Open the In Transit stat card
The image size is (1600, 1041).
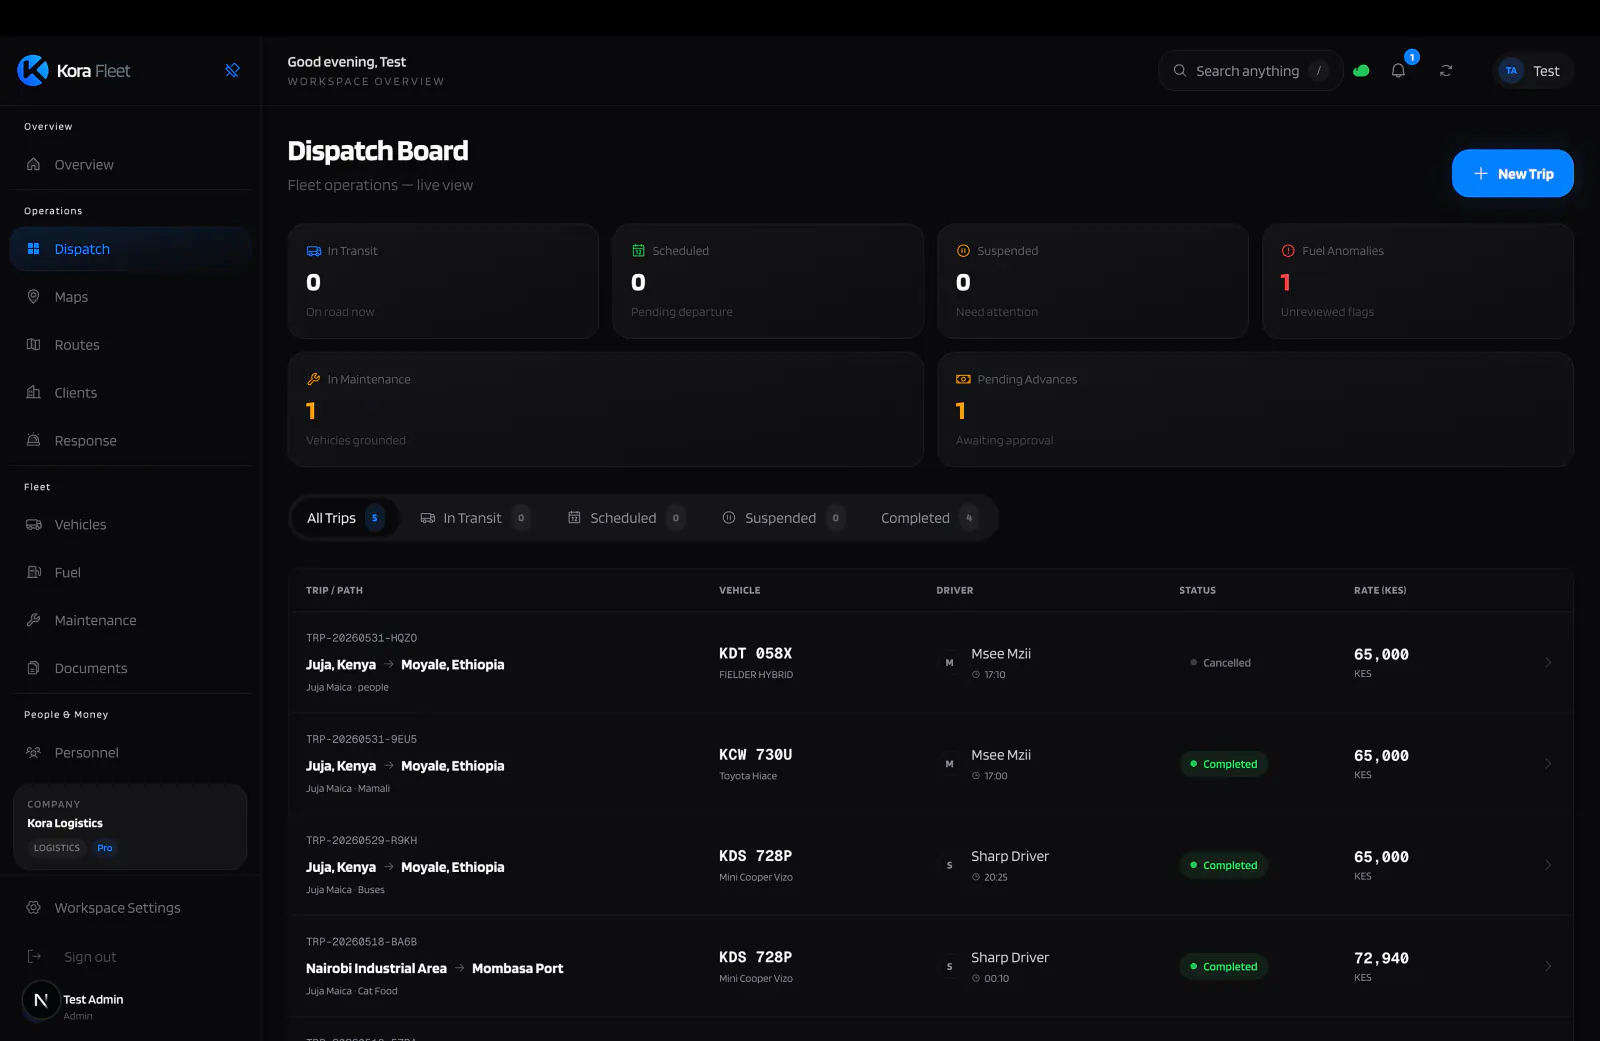[x=443, y=282]
